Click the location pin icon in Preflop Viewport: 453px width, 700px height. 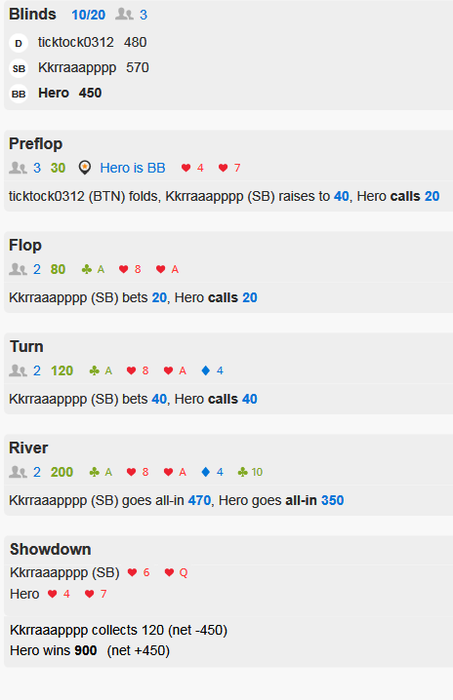[x=84, y=168]
